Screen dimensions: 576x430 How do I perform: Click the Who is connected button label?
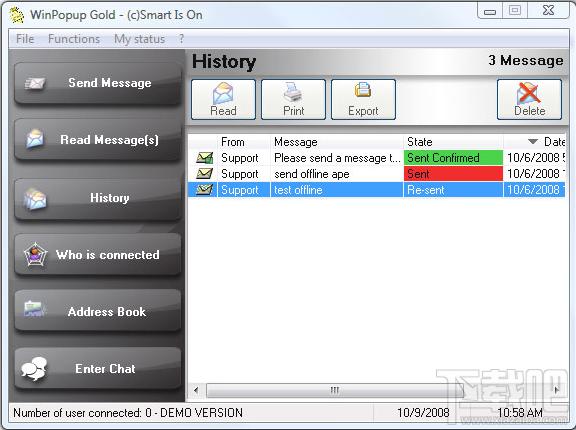click(108, 254)
